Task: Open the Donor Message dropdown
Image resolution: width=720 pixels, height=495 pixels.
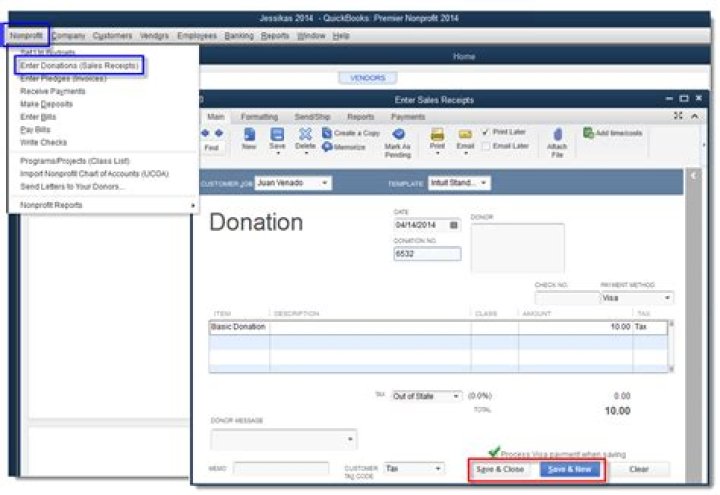Action: pyautogui.click(x=350, y=439)
